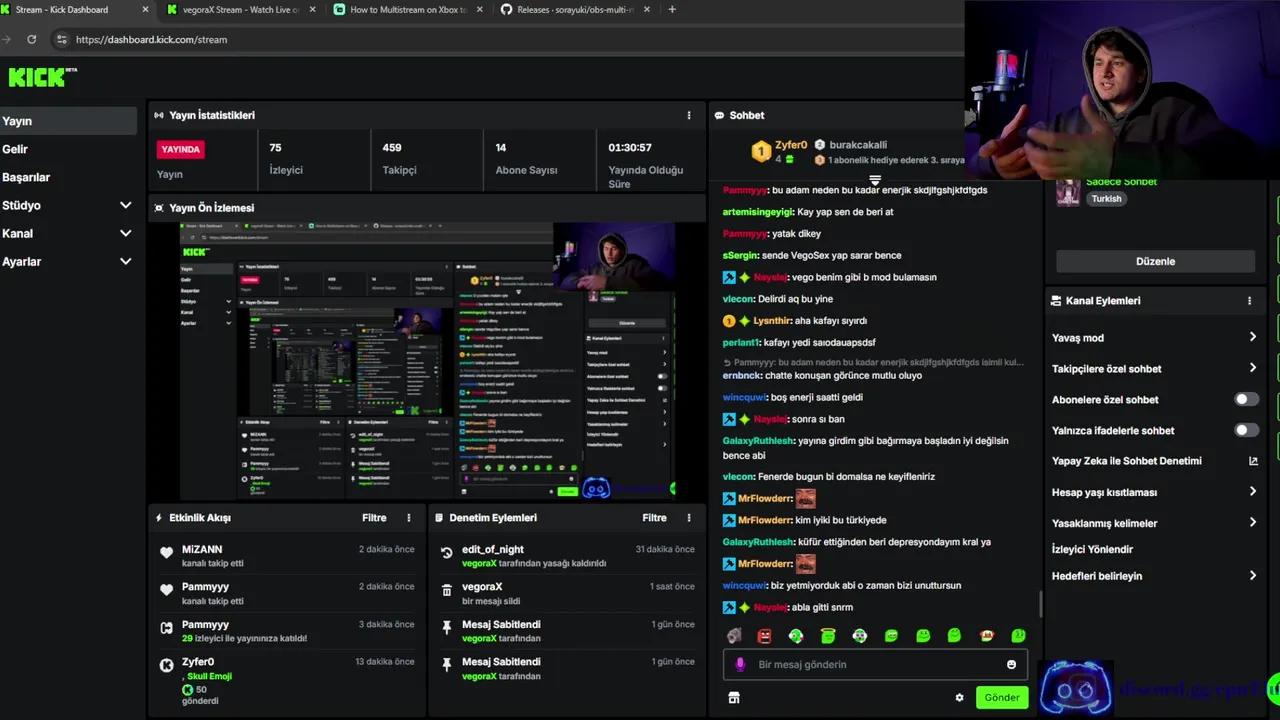The height and width of the screenshot is (720, 1280).
Task: Click the "01:30:57" stream duration value
Action: tap(630, 147)
